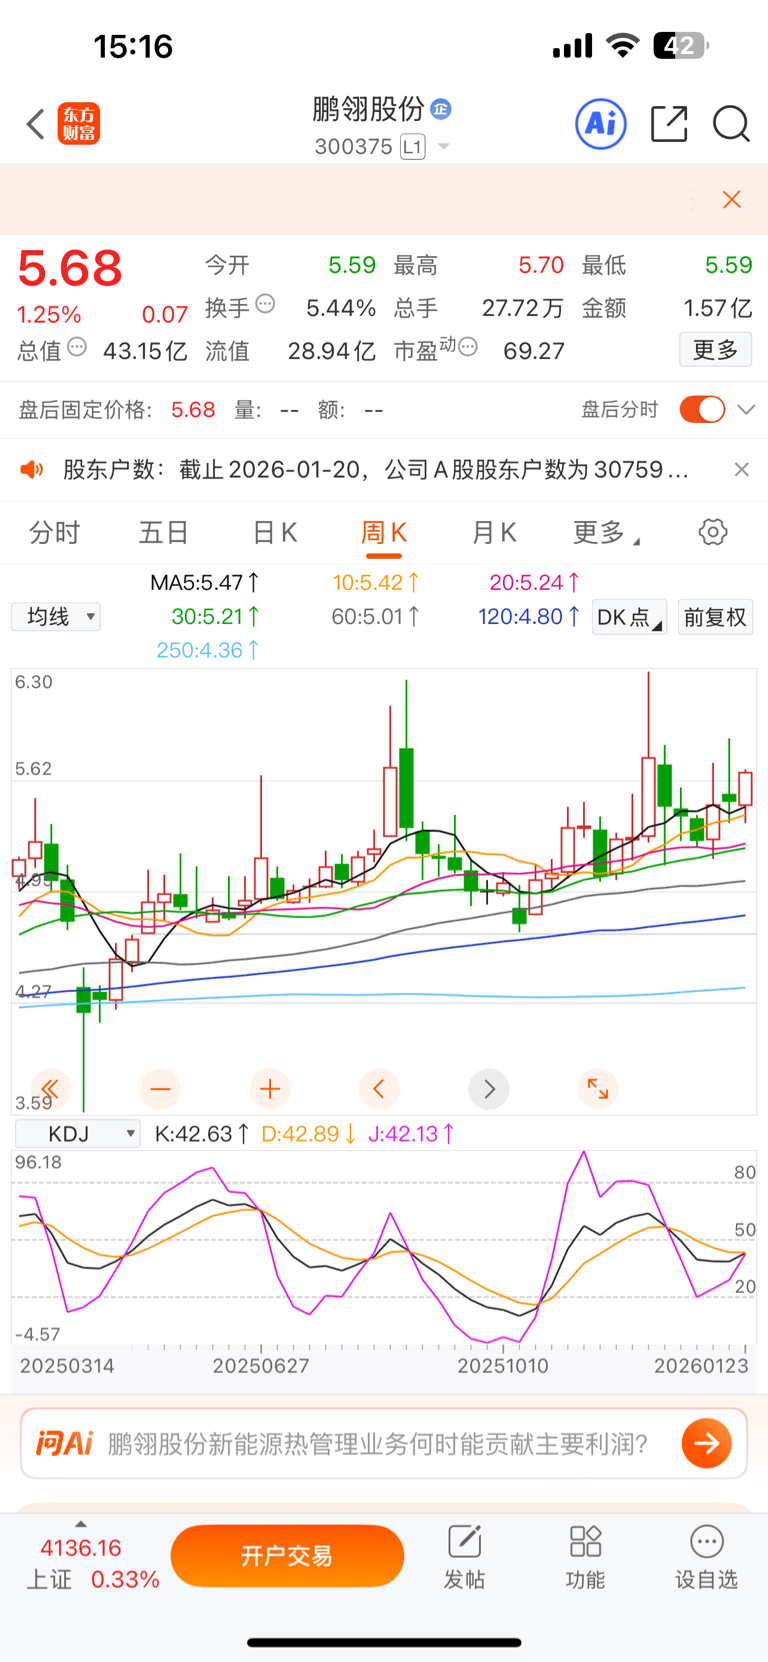Expand the 盘后分时 chevron

[746, 409]
